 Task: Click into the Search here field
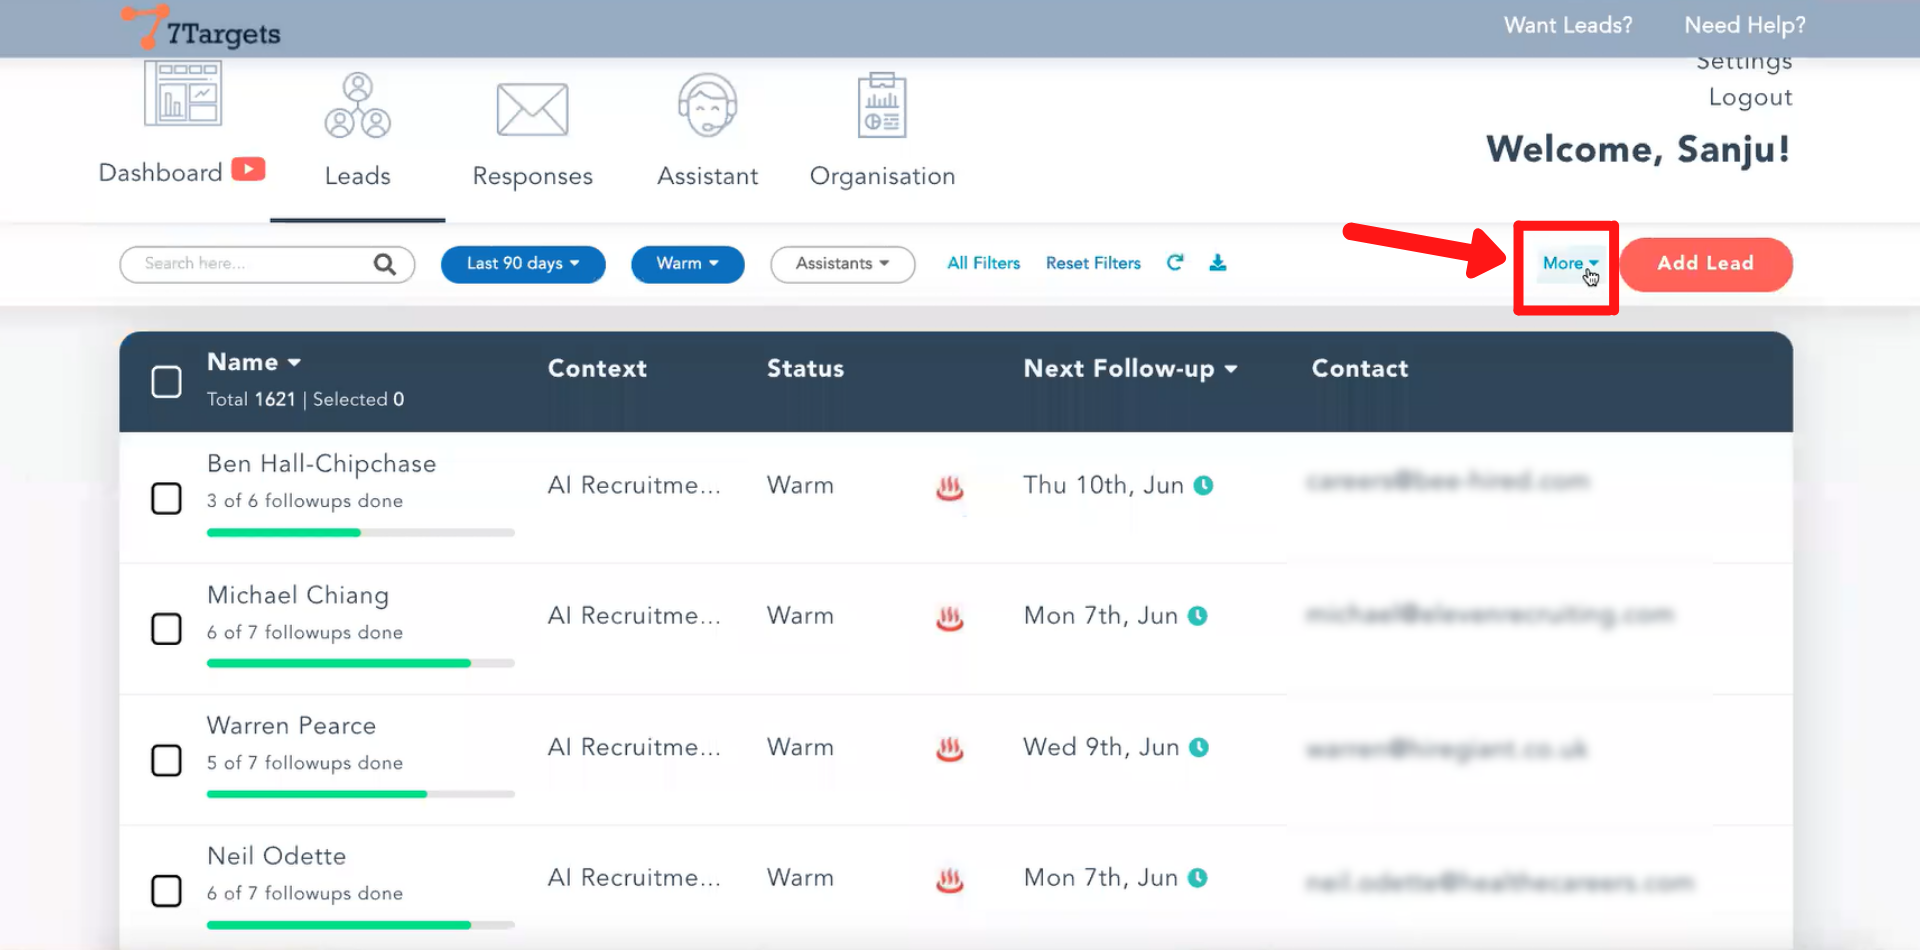[x=250, y=264]
